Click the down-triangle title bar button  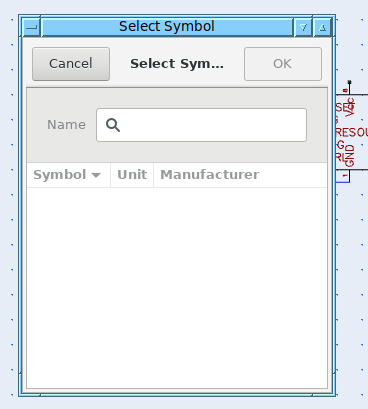[303, 27]
